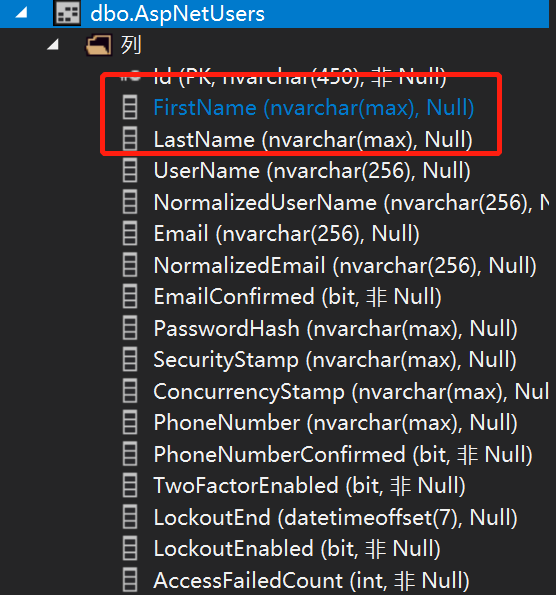This screenshot has width=556, height=595.
Task: Select TwoFactorEnabled (bit, 非 Null) column
Action: (309, 486)
